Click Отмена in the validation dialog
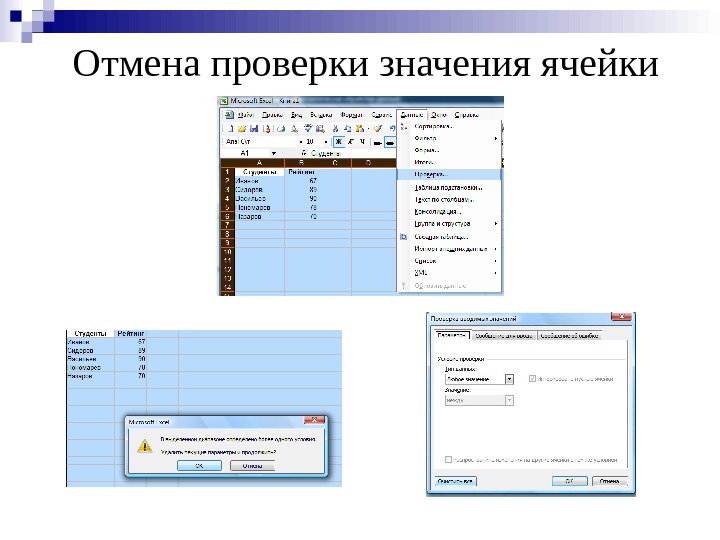 tap(609, 481)
